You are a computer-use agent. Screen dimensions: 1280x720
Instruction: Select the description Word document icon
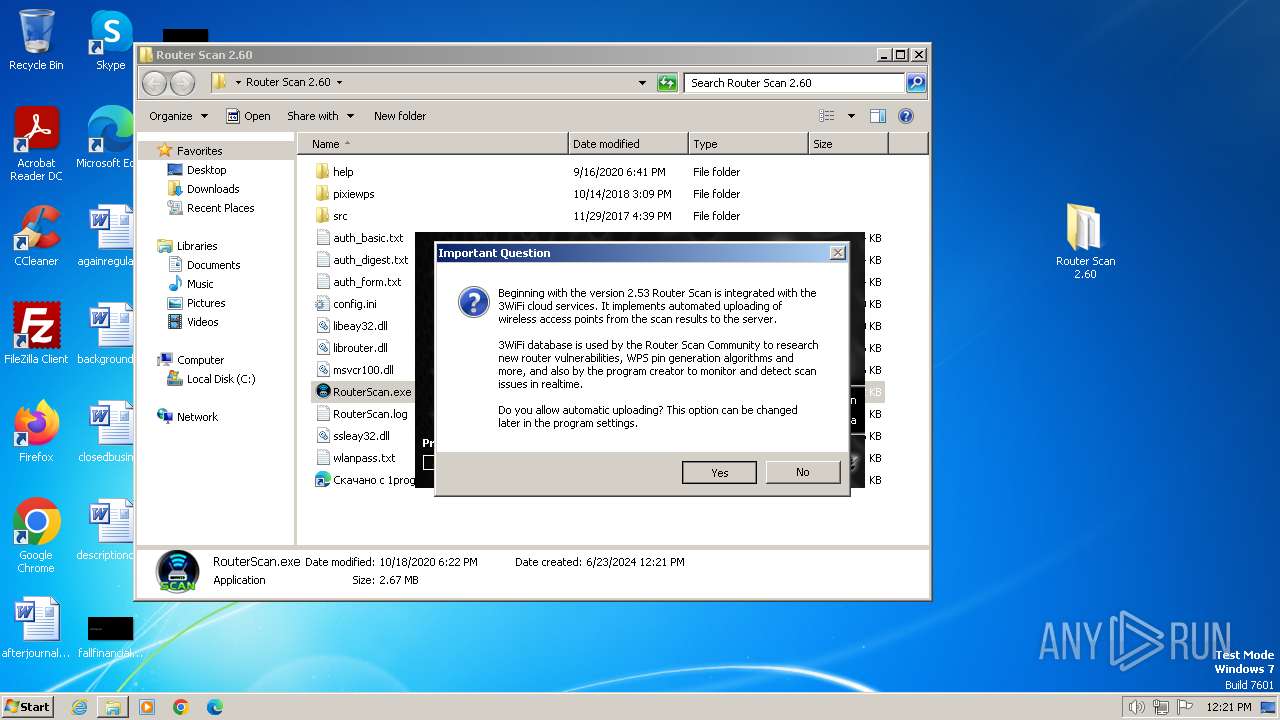[106, 530]
